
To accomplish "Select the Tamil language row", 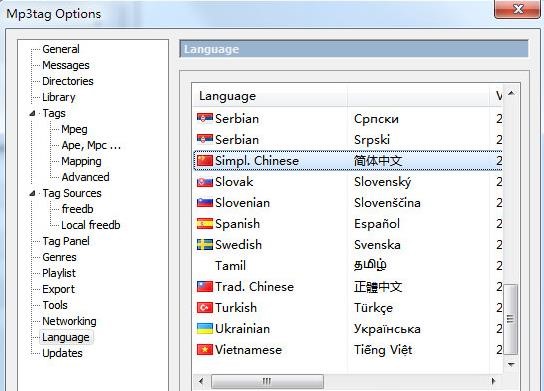I will click(348, 266).
